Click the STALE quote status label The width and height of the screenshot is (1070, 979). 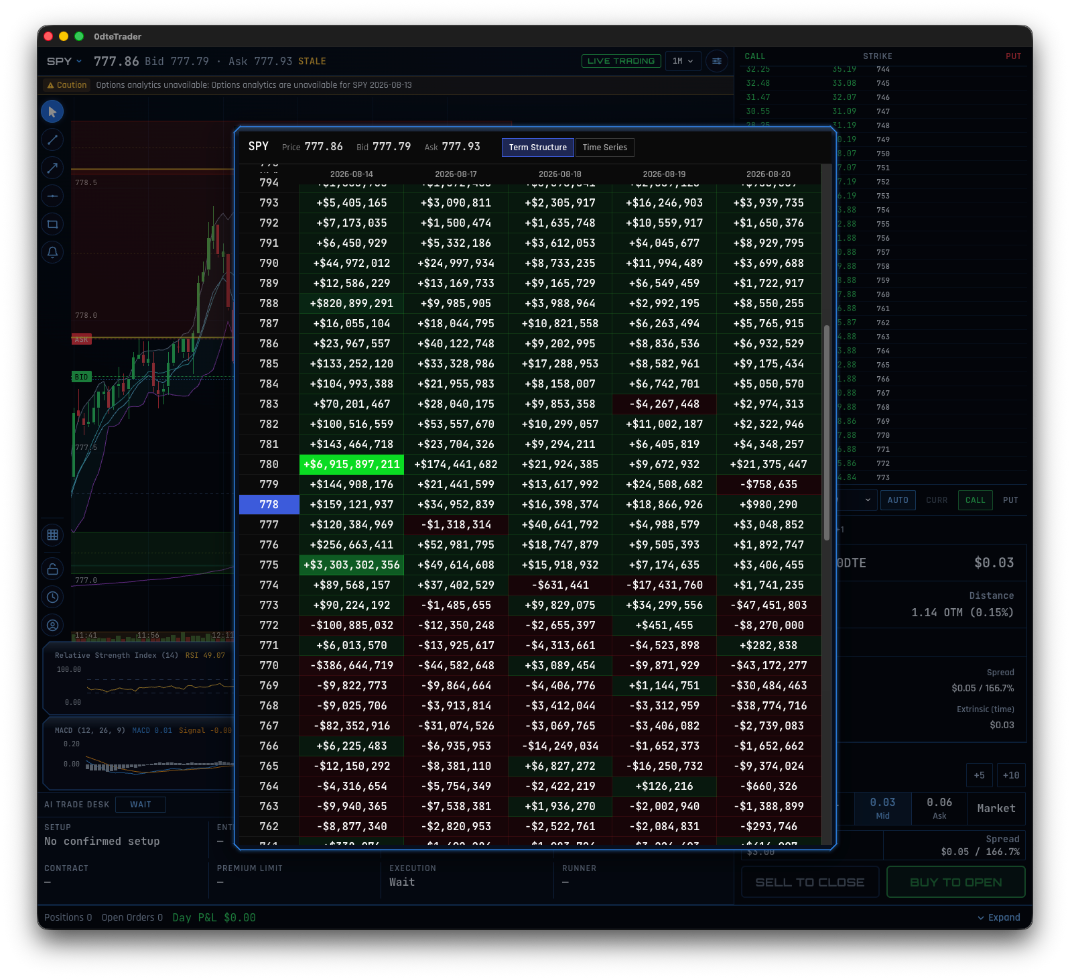point(312,61)
